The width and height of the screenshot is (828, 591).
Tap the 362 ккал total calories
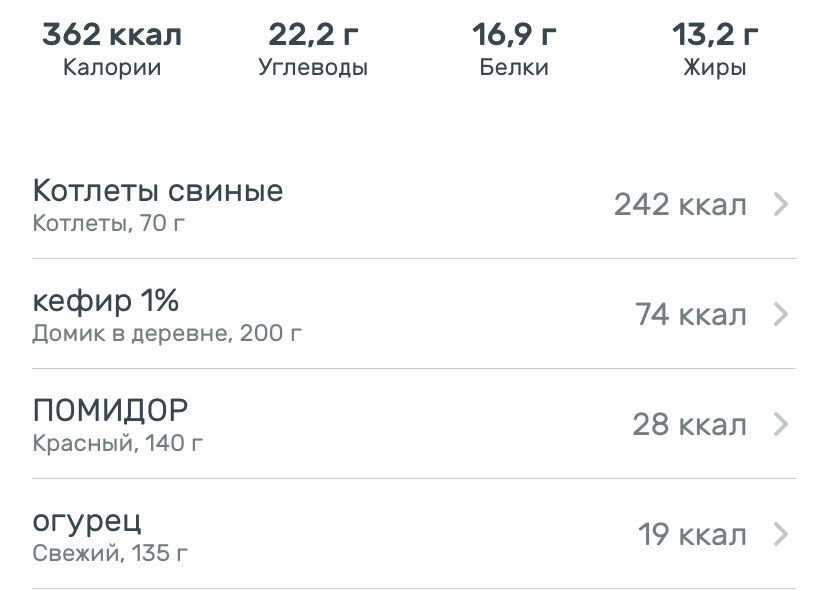tap(112, 36)
